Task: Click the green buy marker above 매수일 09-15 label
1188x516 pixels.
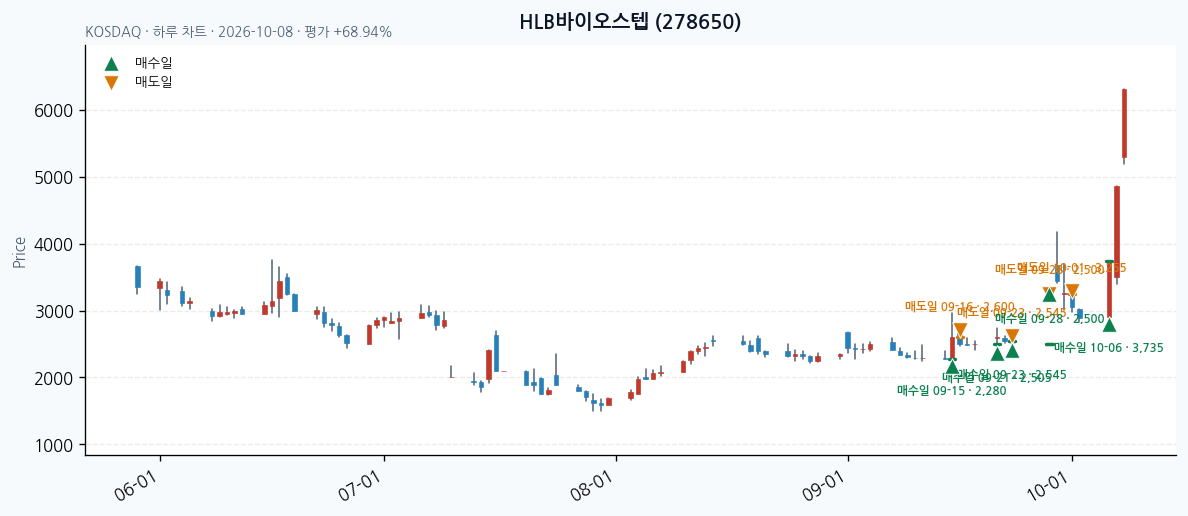Action: pos(952,367)
